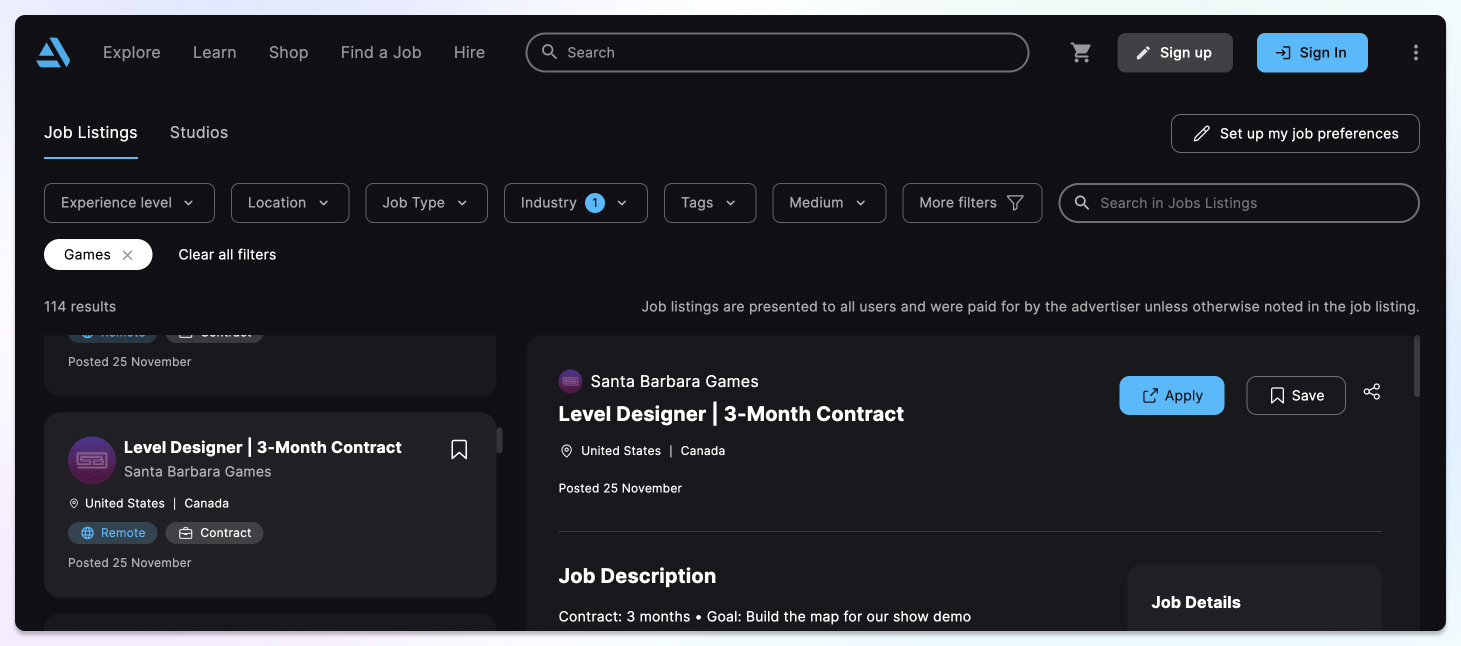Open More filters panel
Viewport: 1461px width, 646px height.
[x=971, y=203]
